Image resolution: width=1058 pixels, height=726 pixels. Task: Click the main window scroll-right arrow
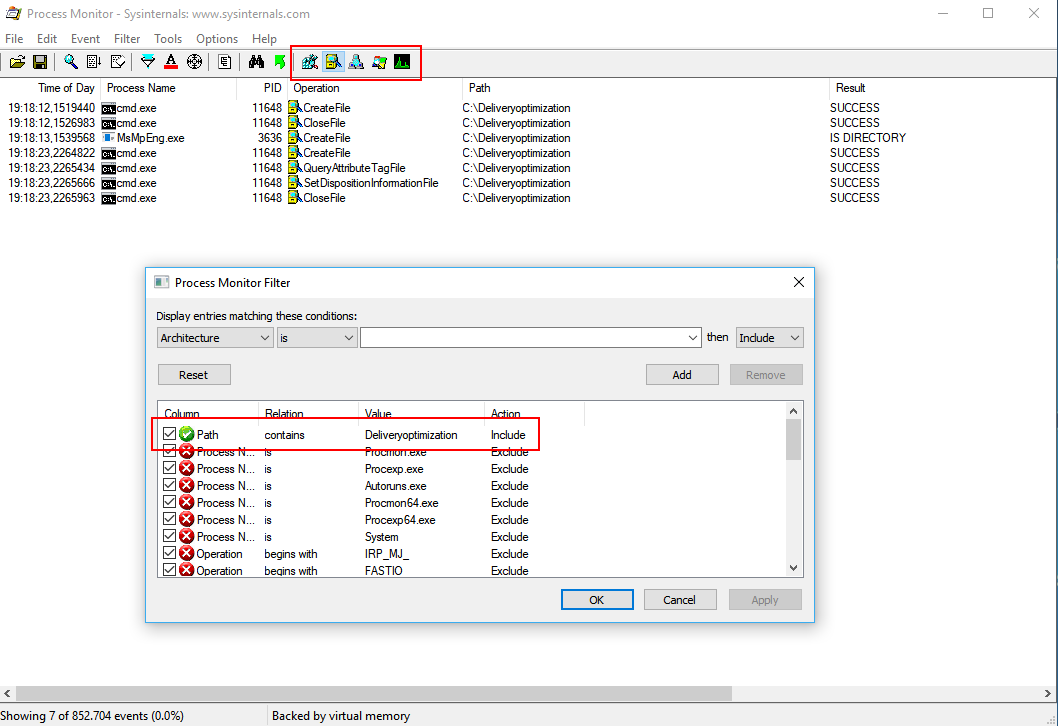click(x=1048, y=694)
